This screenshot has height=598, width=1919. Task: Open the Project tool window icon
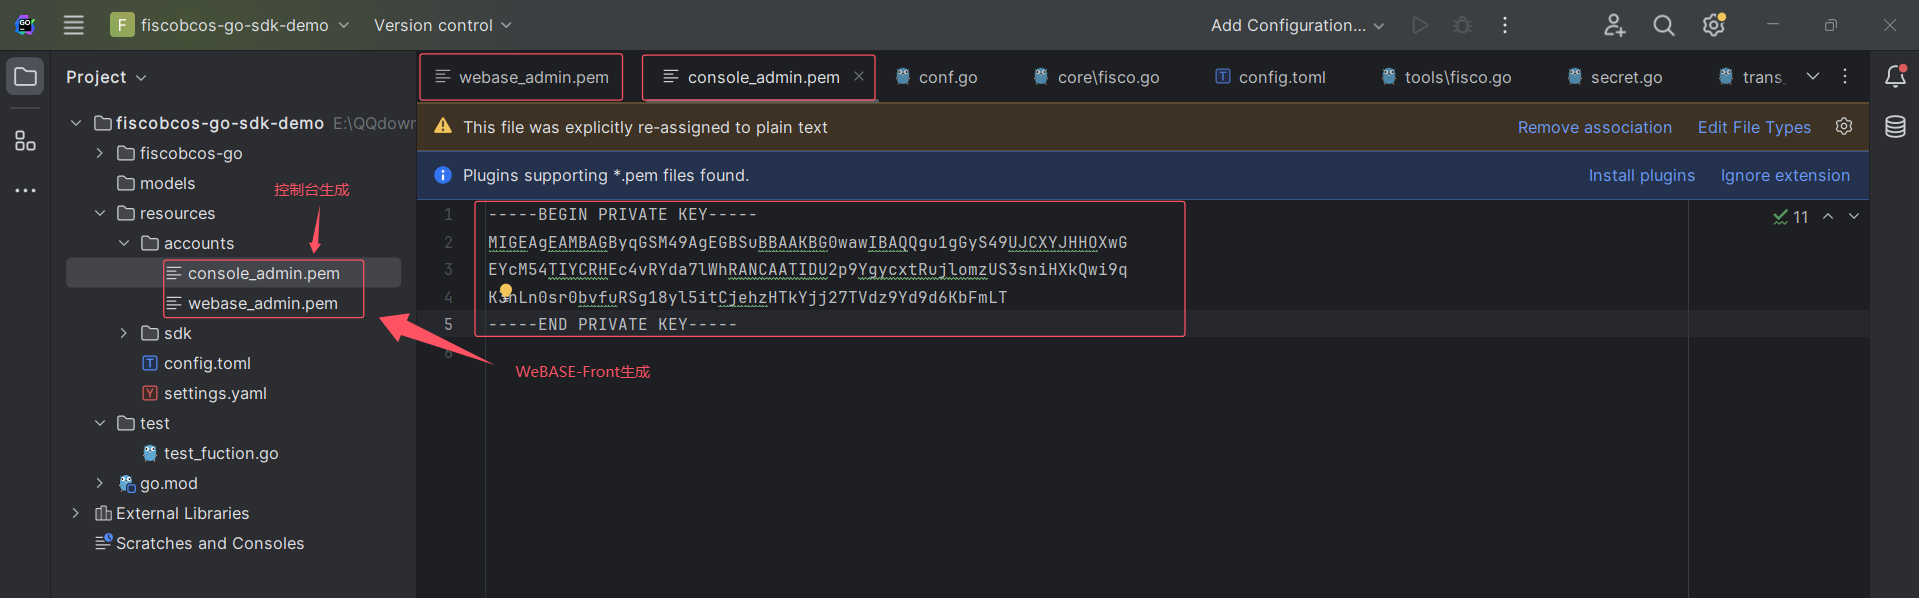[x=26, y=77]
